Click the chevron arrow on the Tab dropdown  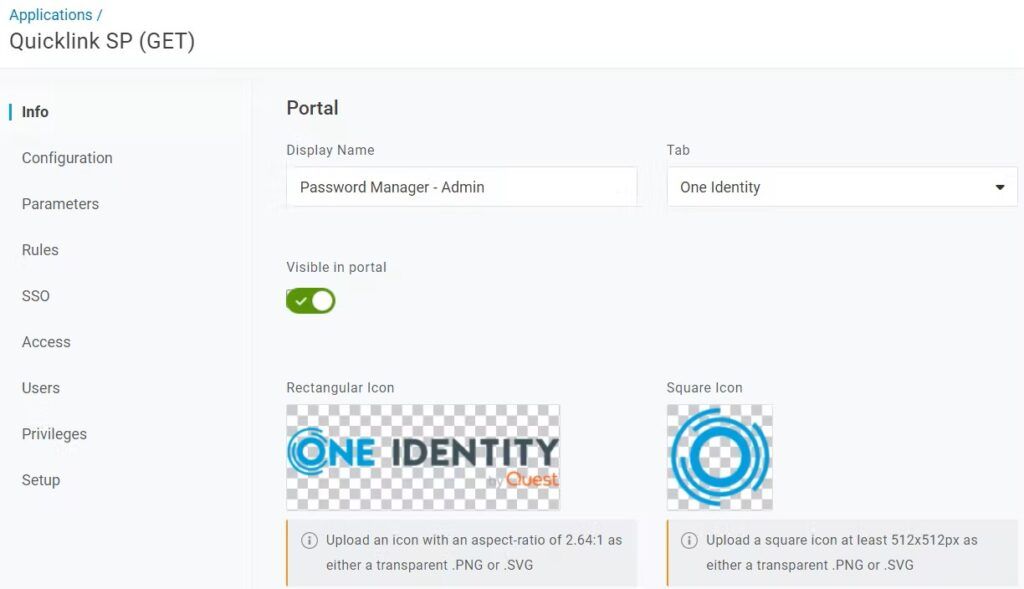pyautogui.click(x=998, y=186)
